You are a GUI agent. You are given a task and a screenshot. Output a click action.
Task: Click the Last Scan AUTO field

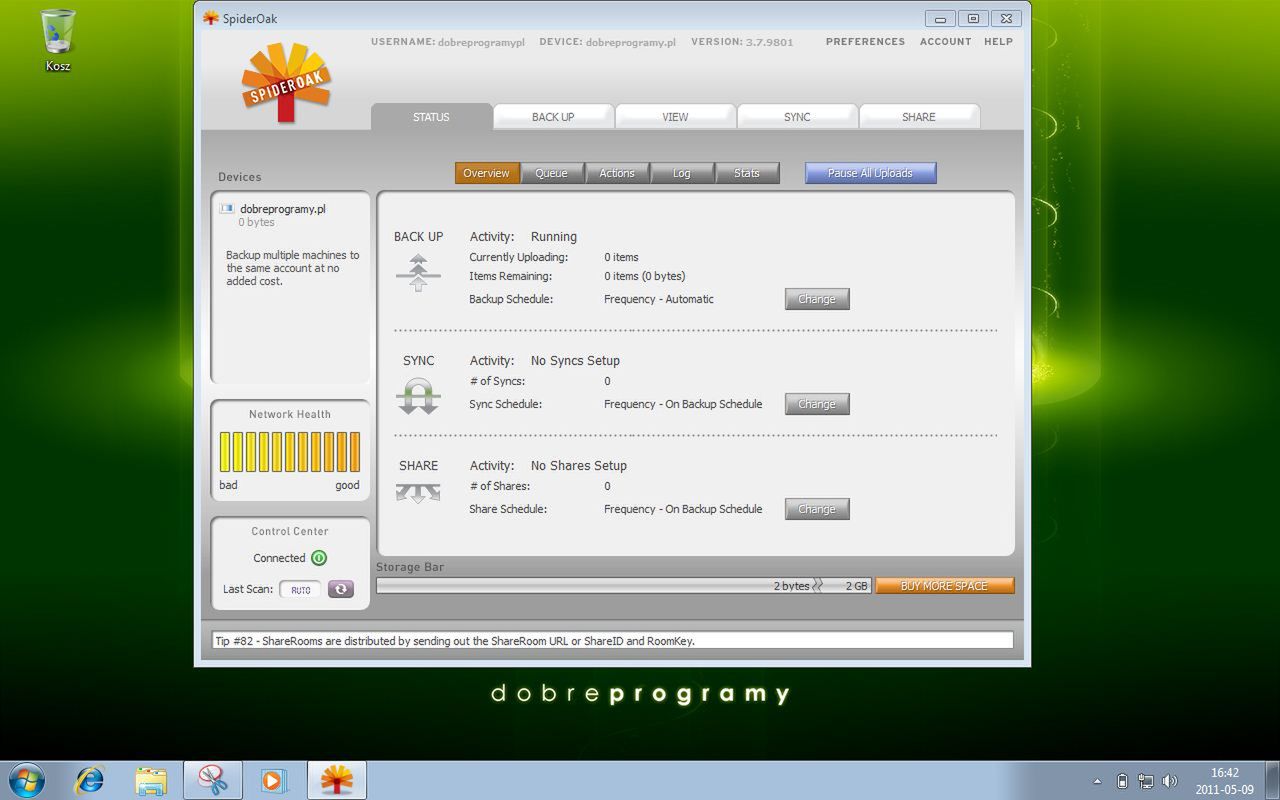coord(301,589)
